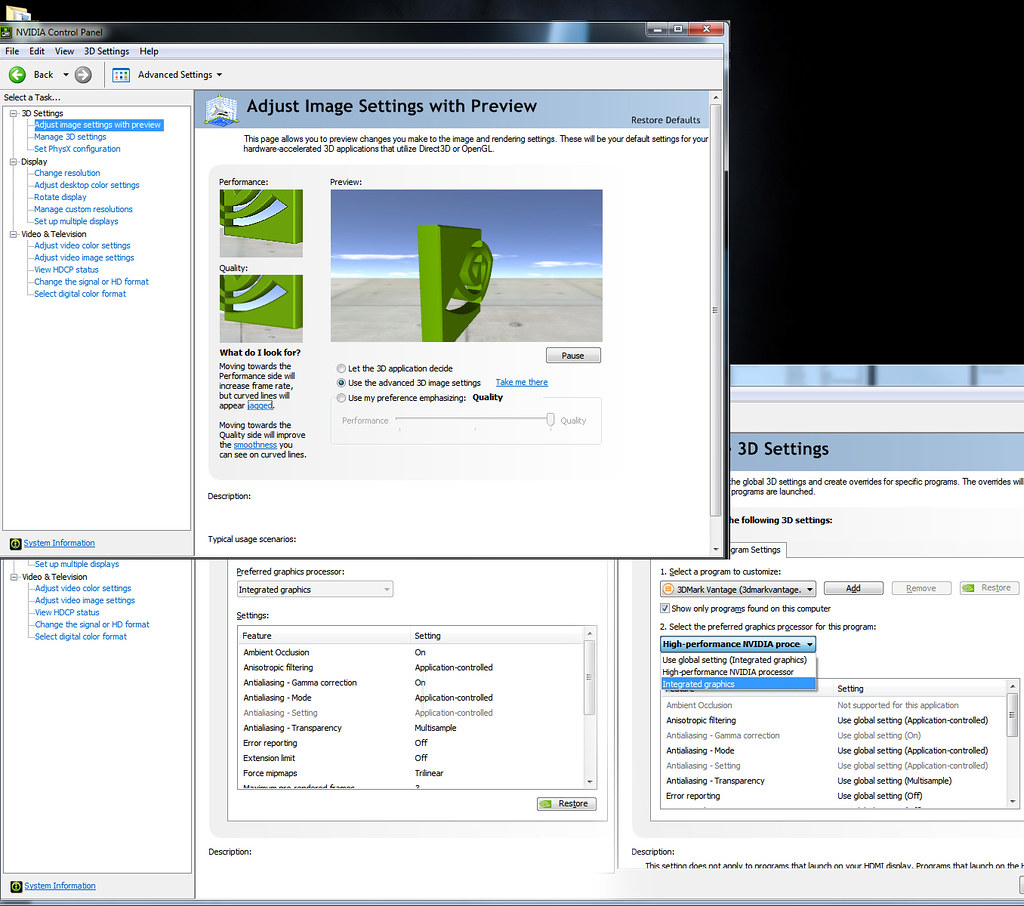Click the Performance–Quality slider handle
1024x906 pixels.
pyautogui.click(x=551, y=420)
